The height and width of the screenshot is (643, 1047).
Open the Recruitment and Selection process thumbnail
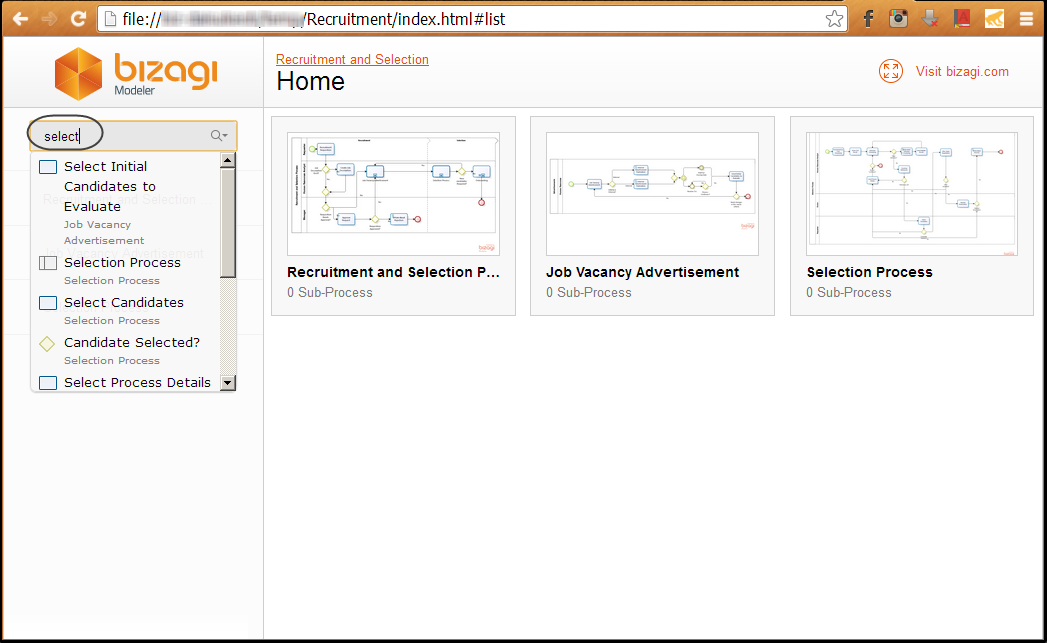pyautogui.click(x=393, y=194)
